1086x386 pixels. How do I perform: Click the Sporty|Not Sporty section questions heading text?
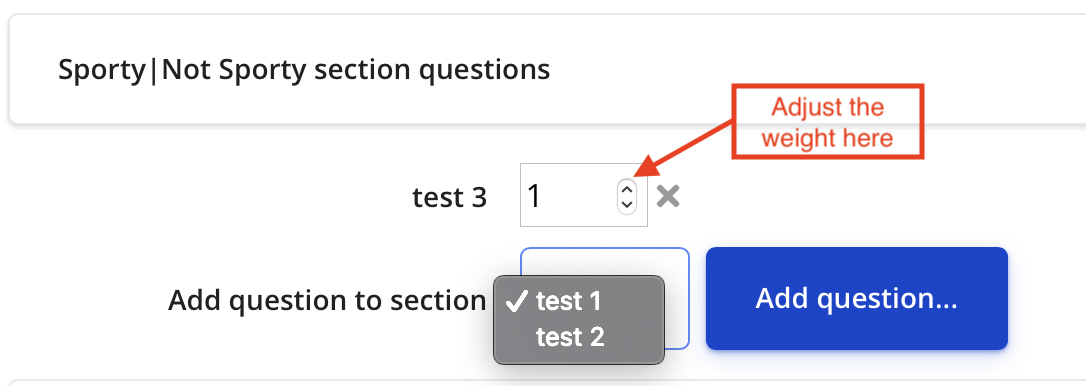[x=304, y=69]
